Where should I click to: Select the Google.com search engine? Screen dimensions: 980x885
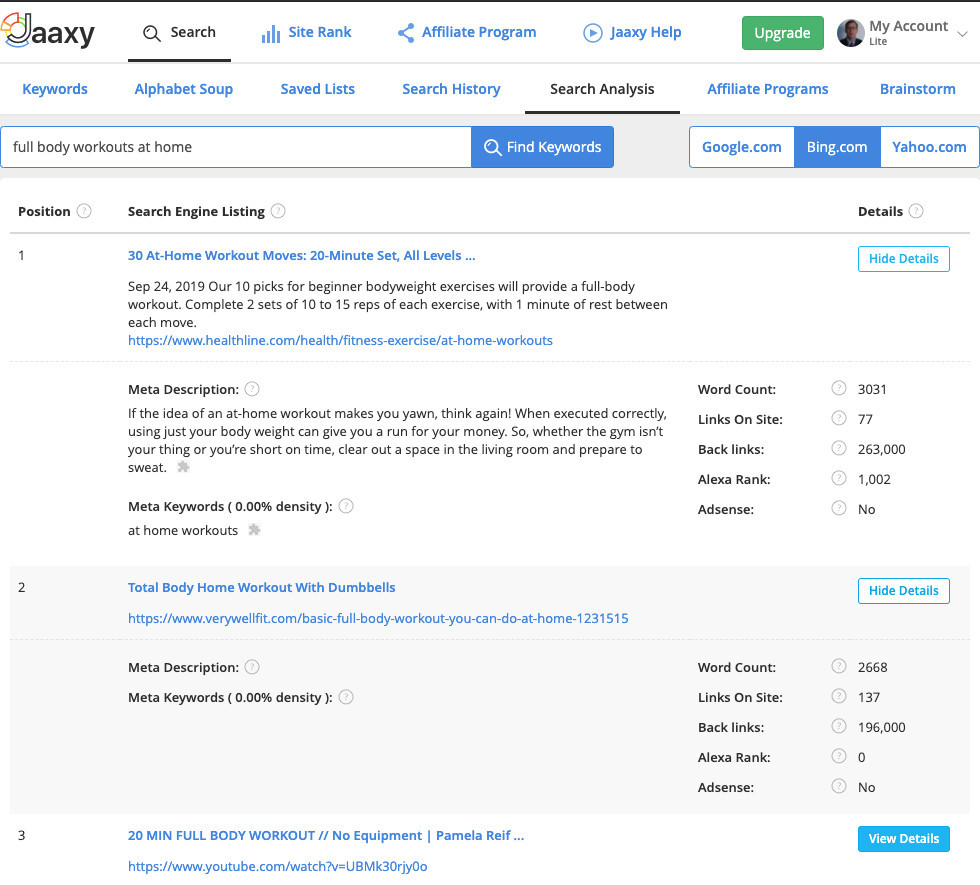[742, 147]
